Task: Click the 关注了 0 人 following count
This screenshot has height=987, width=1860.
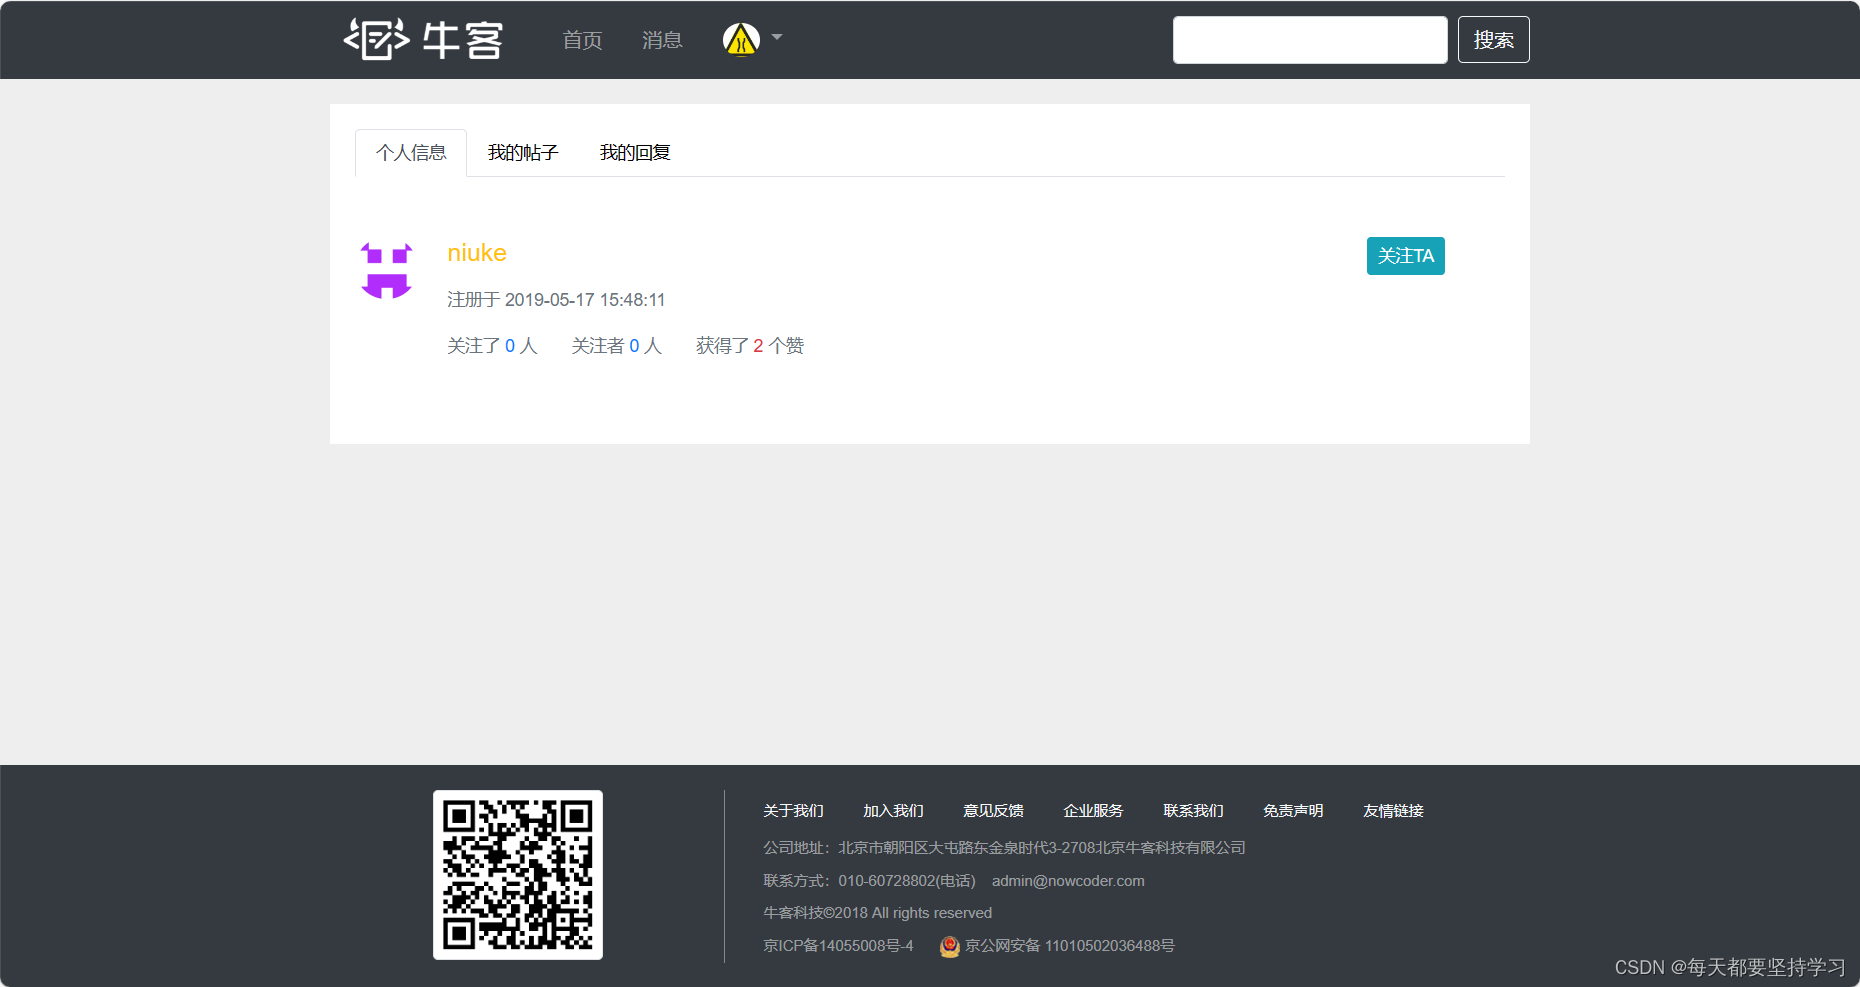Action: pyautogui.click(x=492, y=346)
